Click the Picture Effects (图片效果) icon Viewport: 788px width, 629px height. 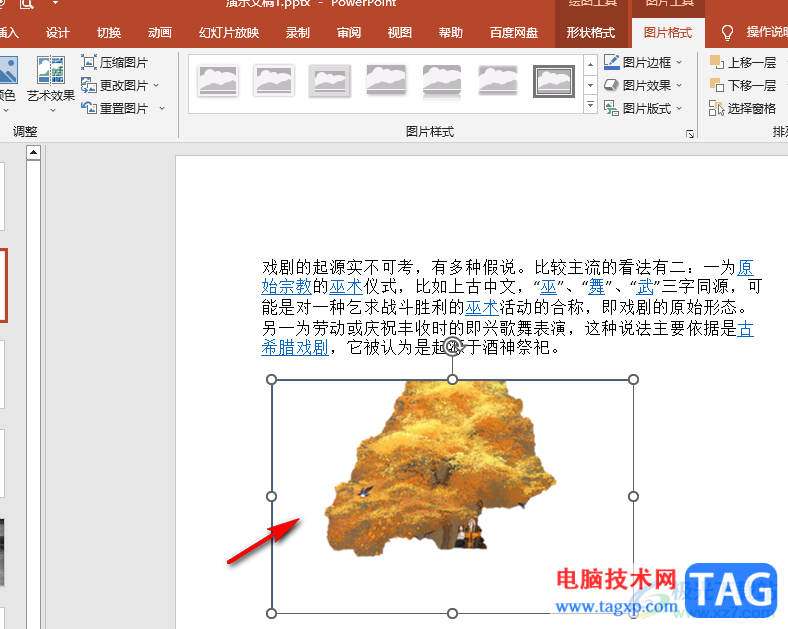coord(611,85)
